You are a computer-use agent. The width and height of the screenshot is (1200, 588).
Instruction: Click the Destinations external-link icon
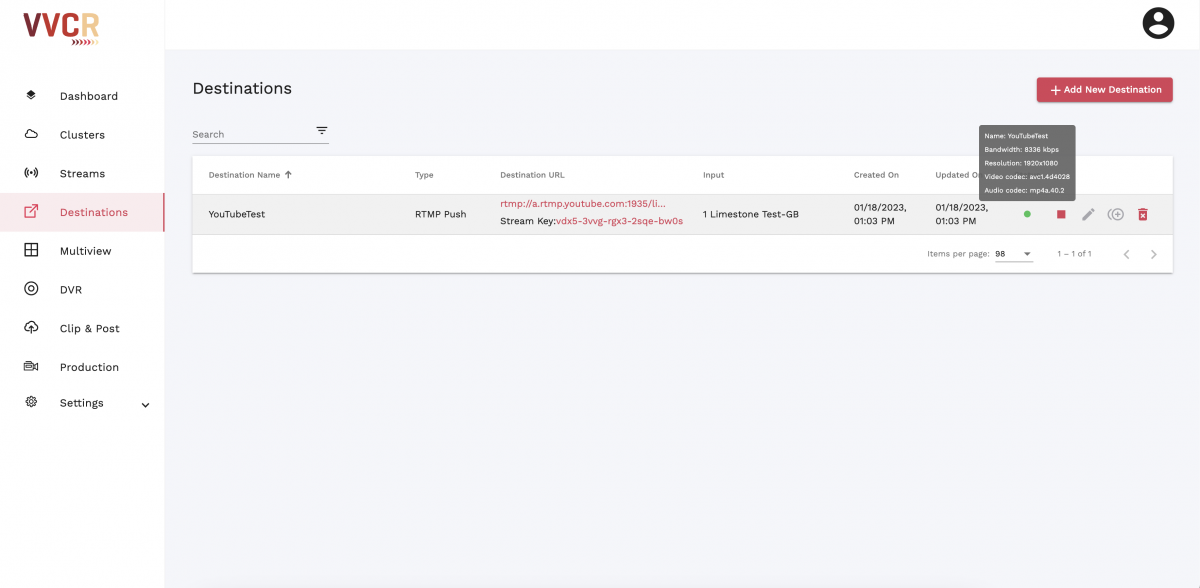[31, 212]
